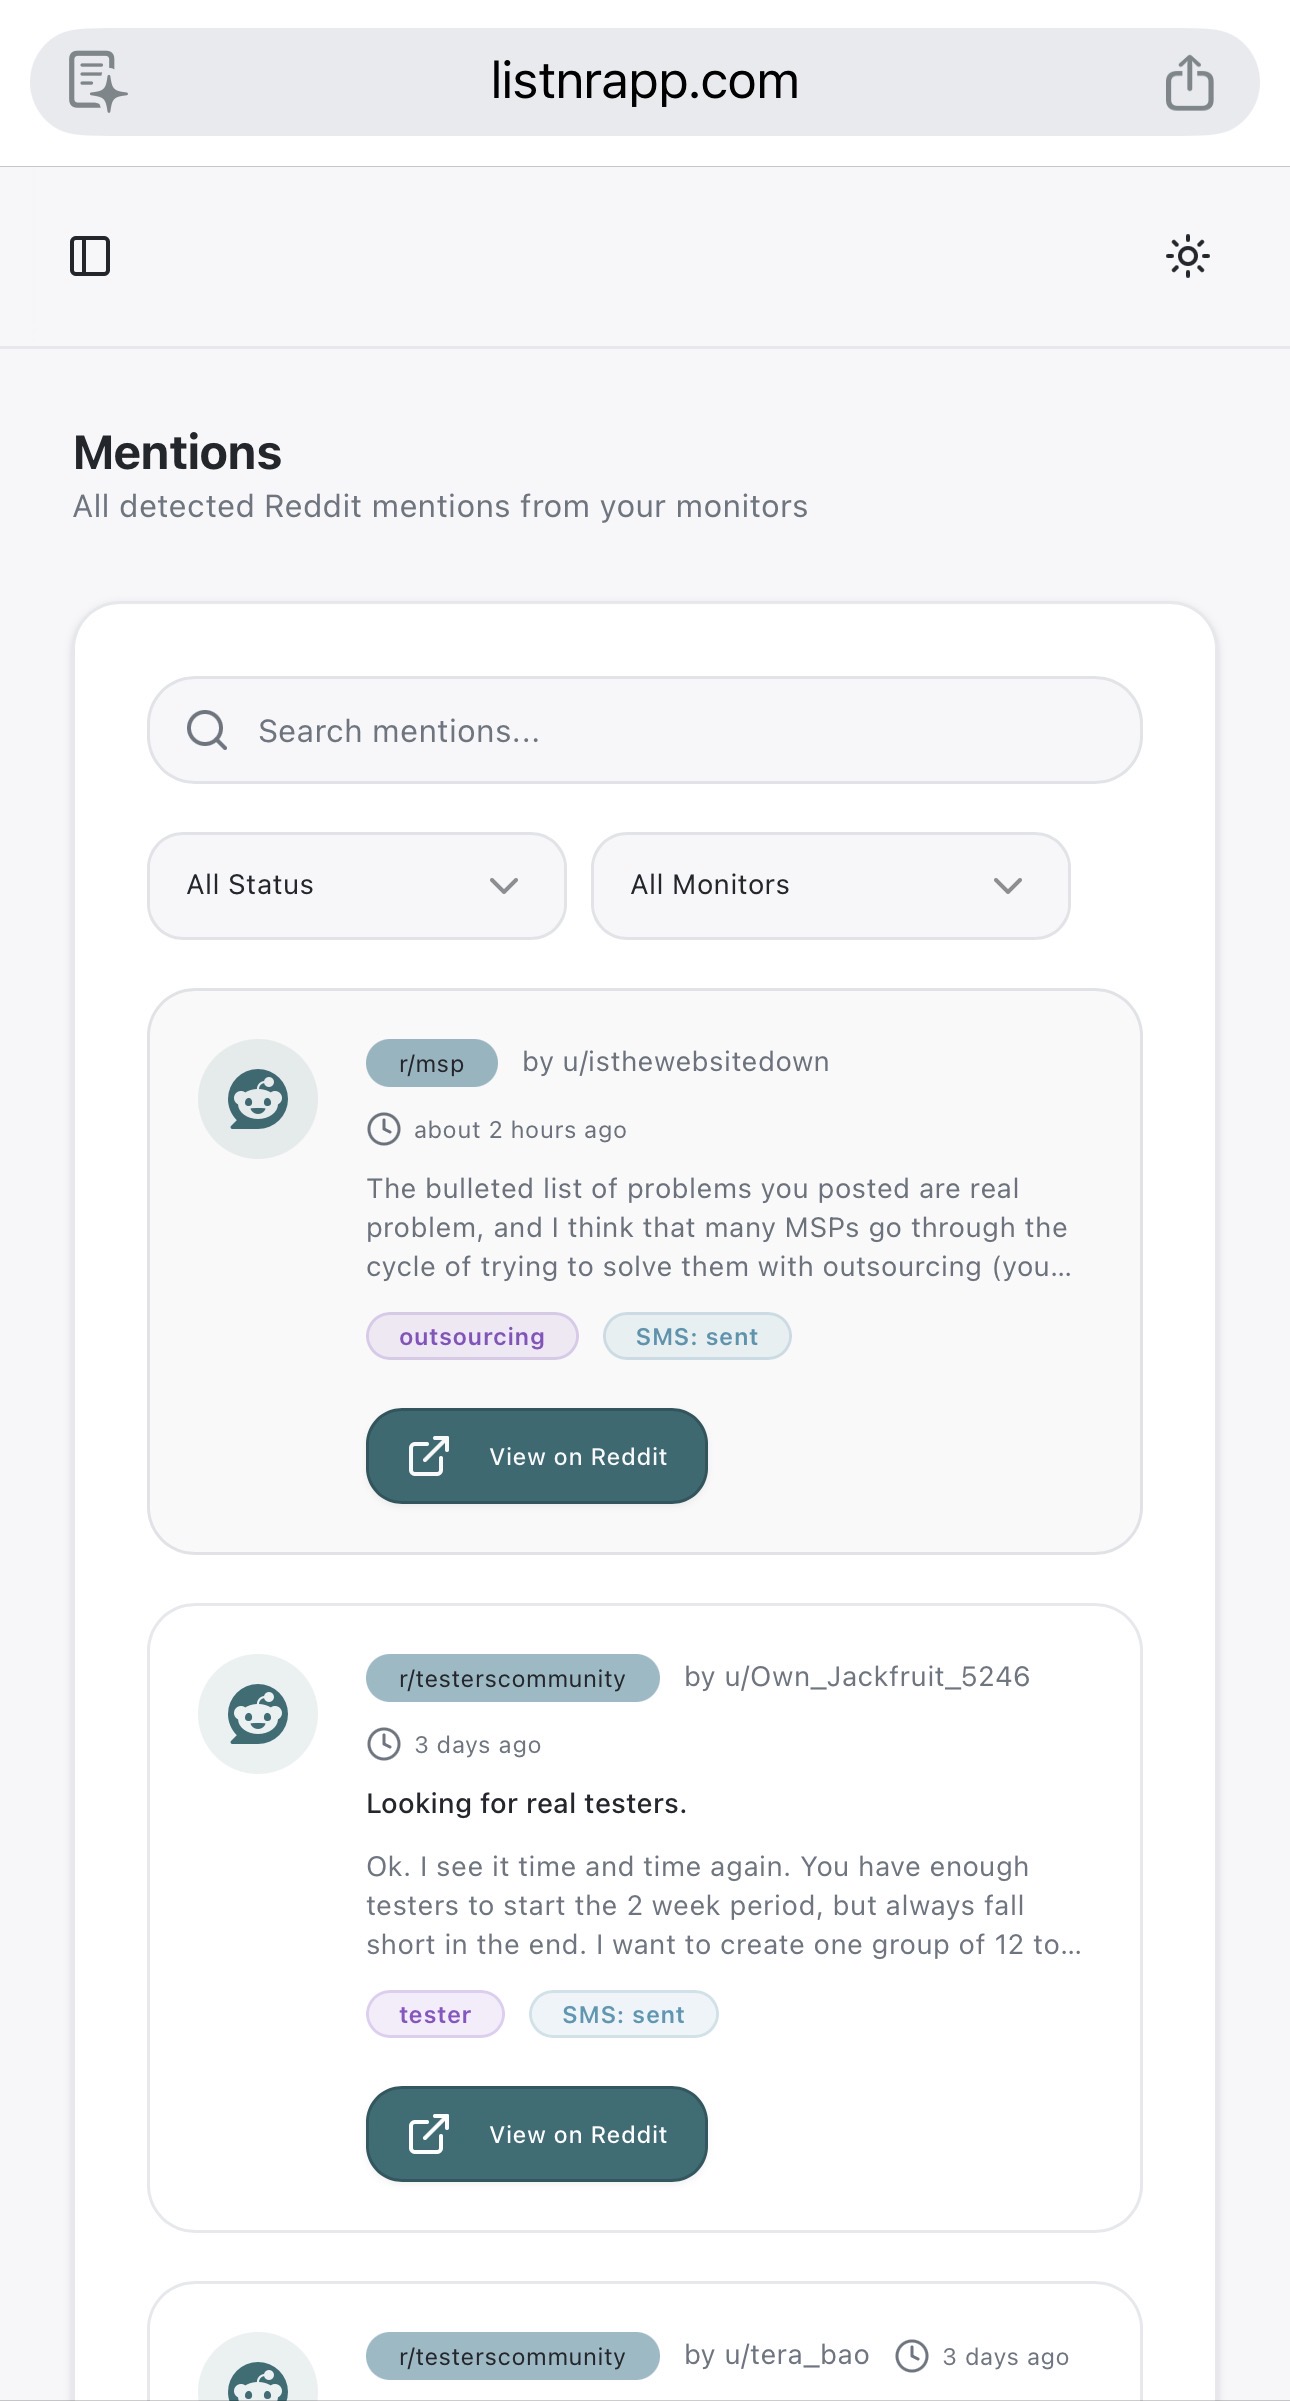Viewport: 1290px width, 2401px height.
Task: Tap the share icon in the browser toolbar
Action: click(x=1190, y=81)
